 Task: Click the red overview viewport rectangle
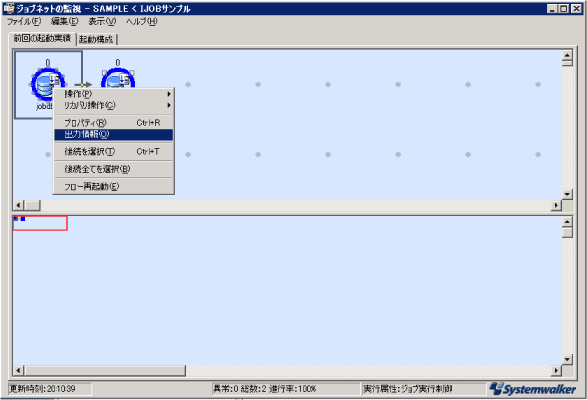[x=40, y=223]
